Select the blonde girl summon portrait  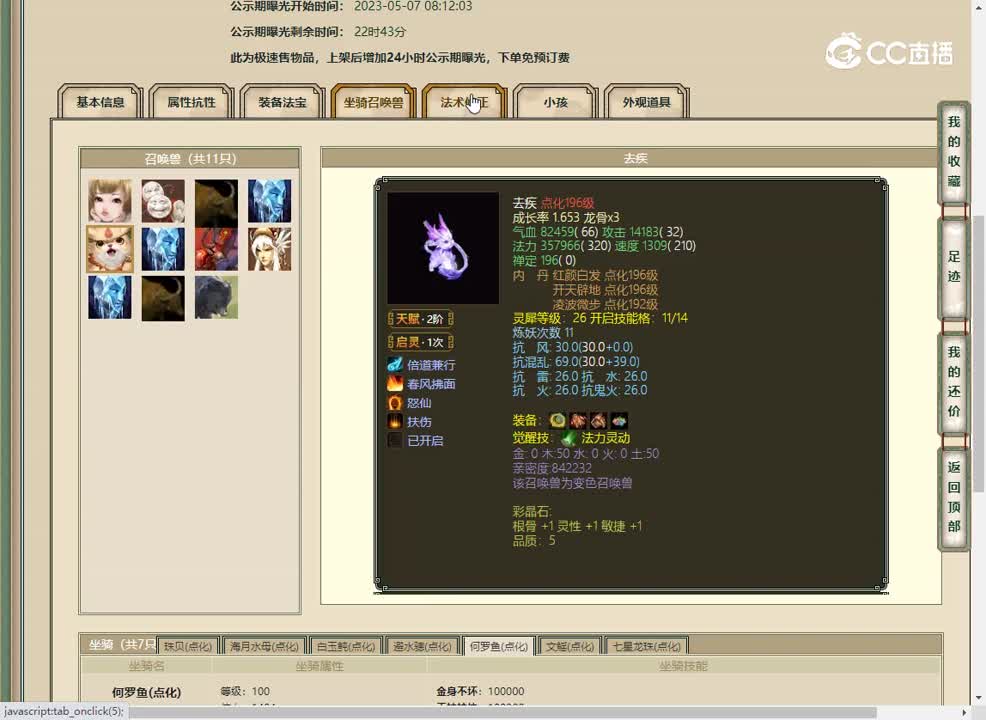(111, 201)
